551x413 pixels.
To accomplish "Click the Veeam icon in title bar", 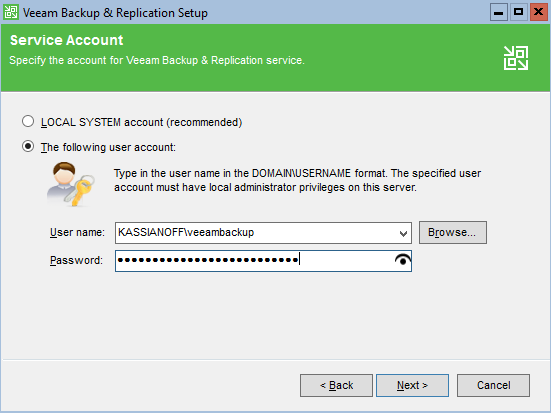I will click(x=11, y=12).
